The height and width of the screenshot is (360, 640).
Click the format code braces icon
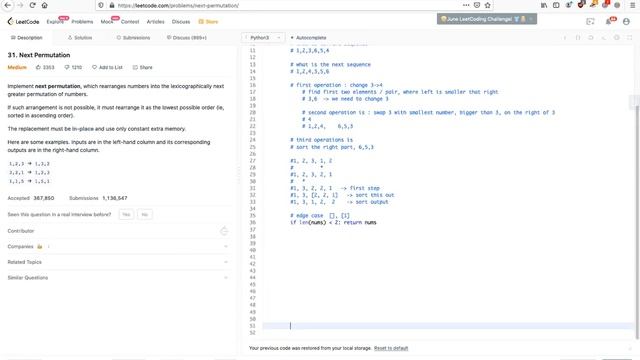(578, 38)
